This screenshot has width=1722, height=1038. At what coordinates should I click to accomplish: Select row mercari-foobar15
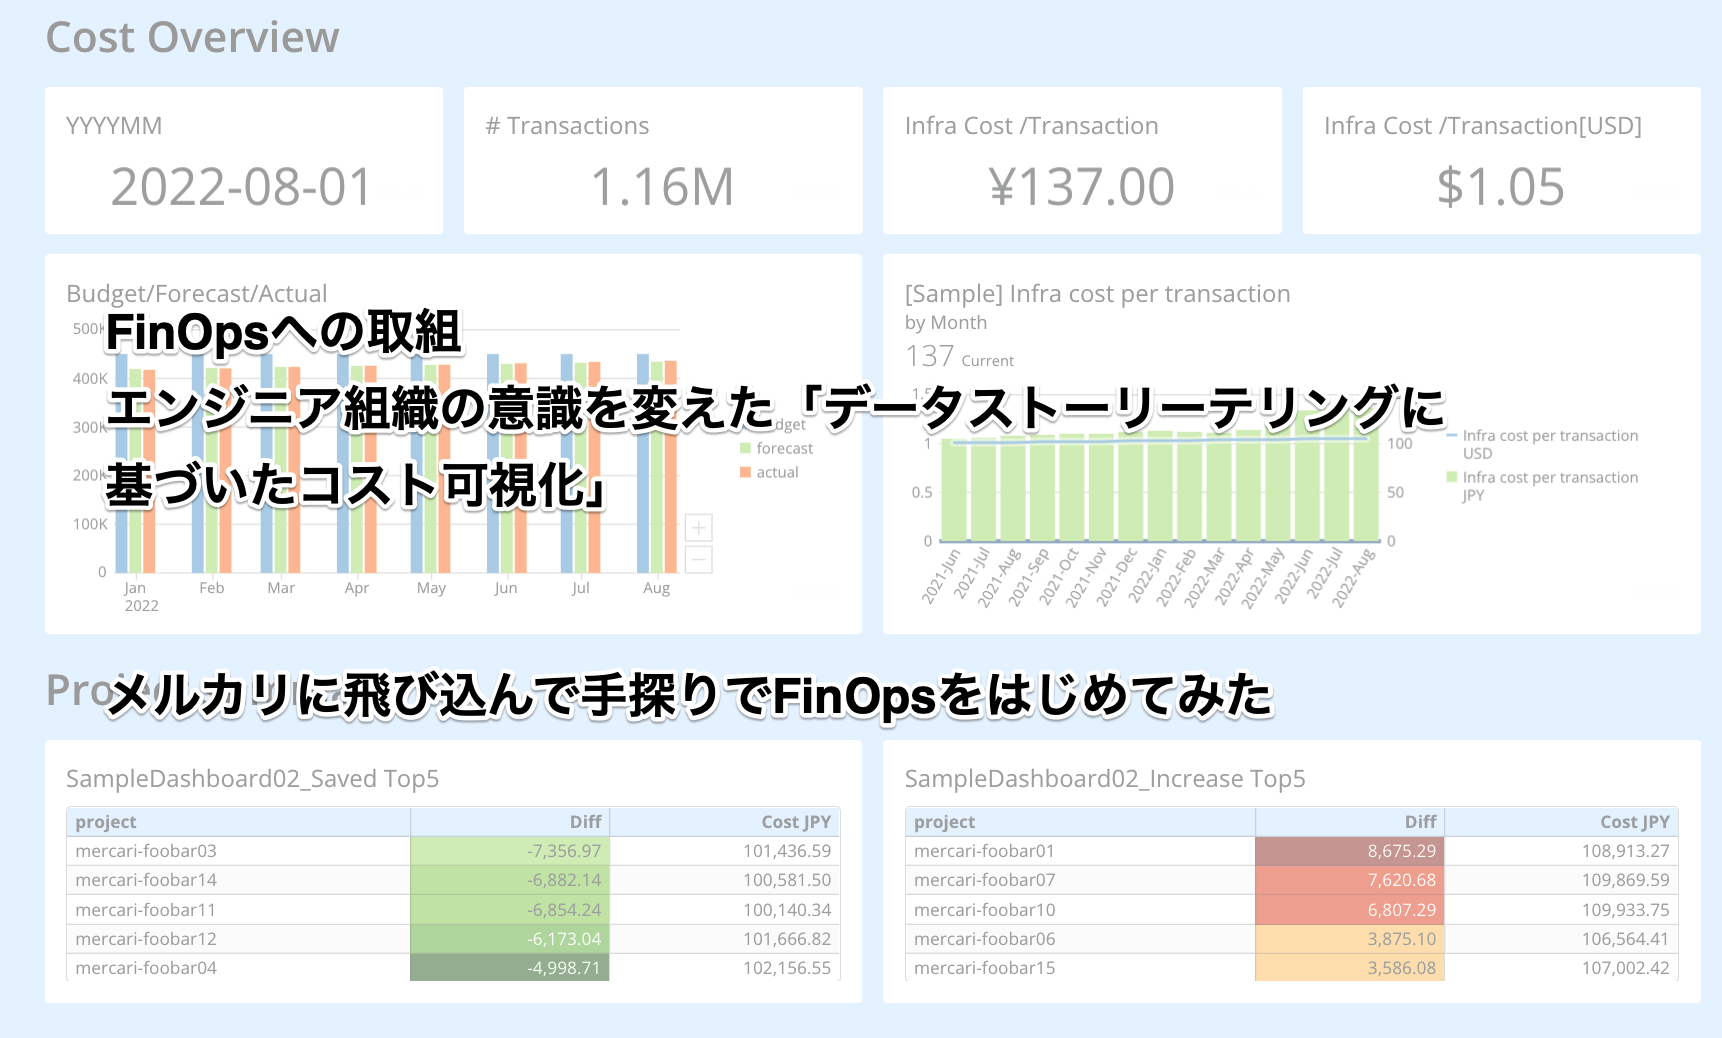(x=1292, y=968)
